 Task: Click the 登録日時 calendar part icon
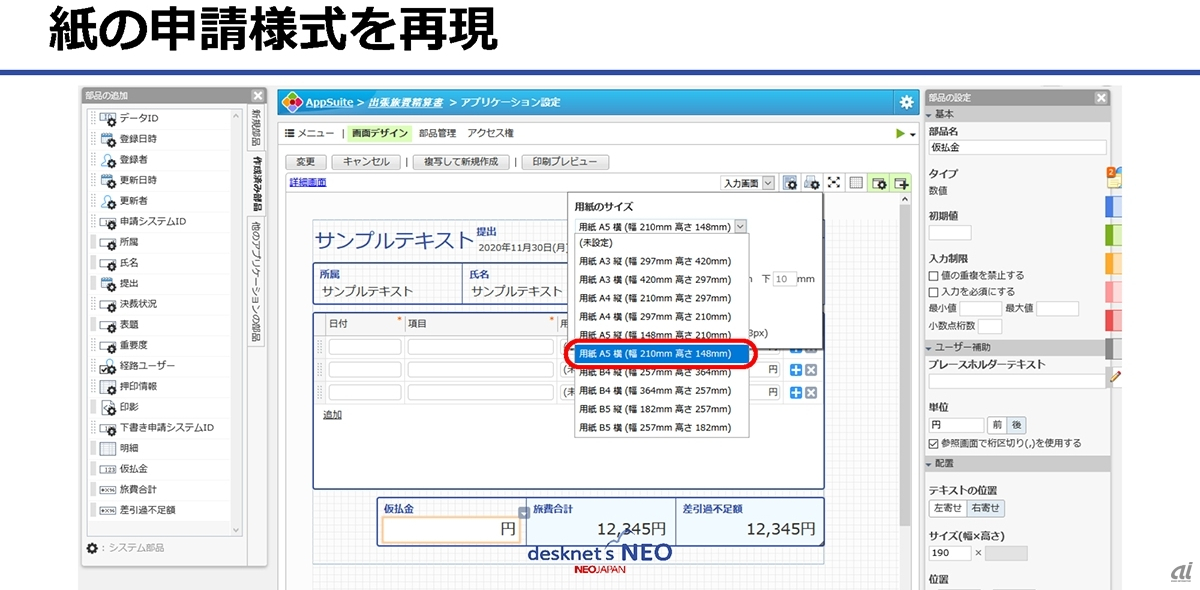coord(108,139)
